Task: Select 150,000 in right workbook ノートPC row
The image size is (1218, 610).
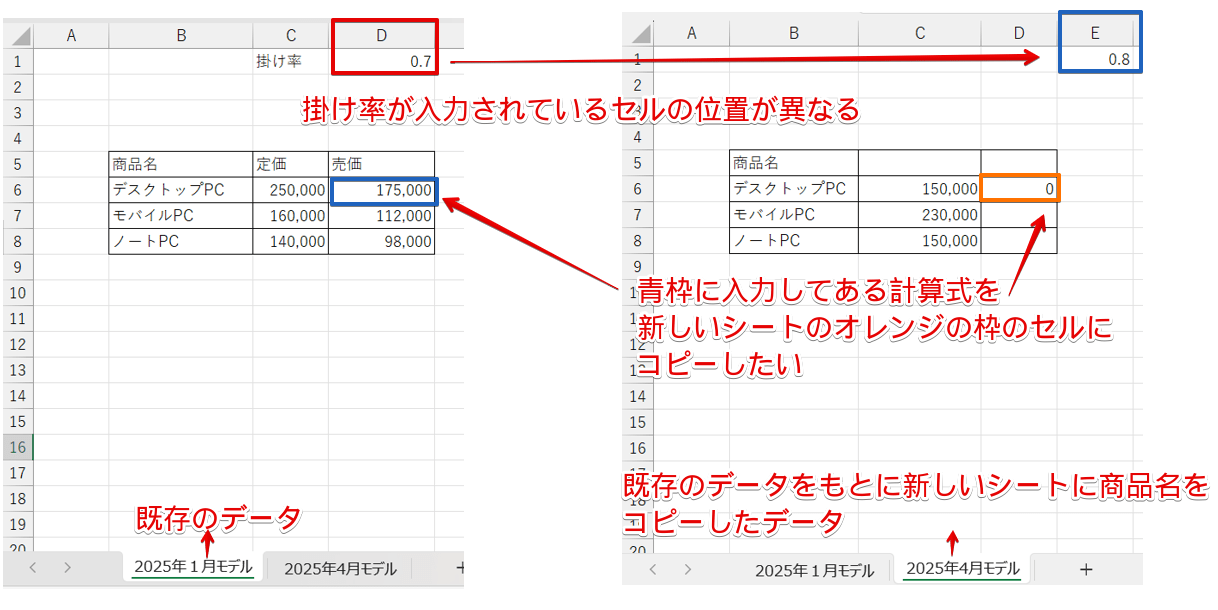Action: [x=920, y=240]
